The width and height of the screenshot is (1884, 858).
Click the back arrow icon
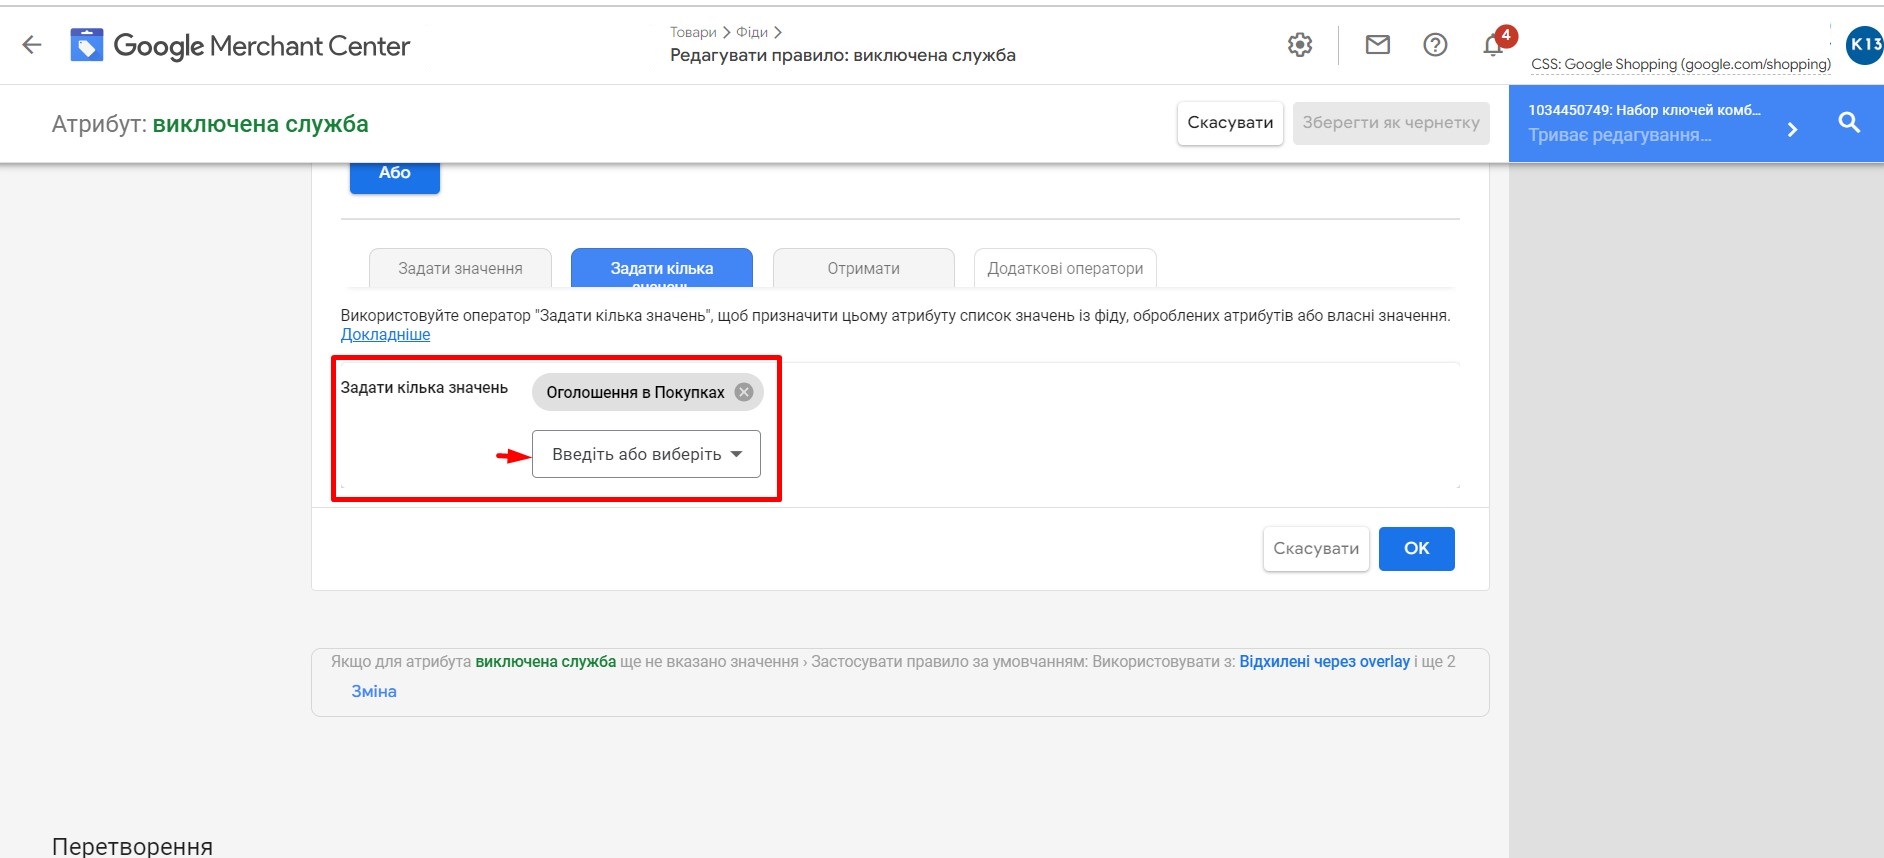[x=32, y=45]
